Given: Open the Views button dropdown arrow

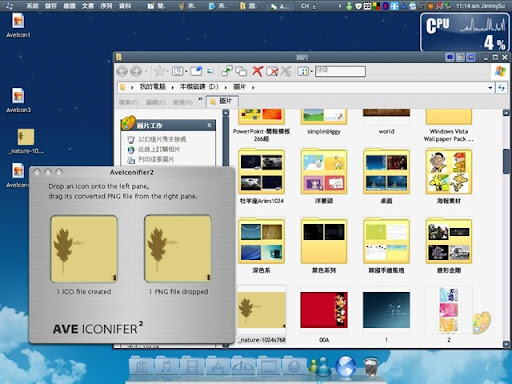Looking at the screenshot, I should tap(311, 71).
